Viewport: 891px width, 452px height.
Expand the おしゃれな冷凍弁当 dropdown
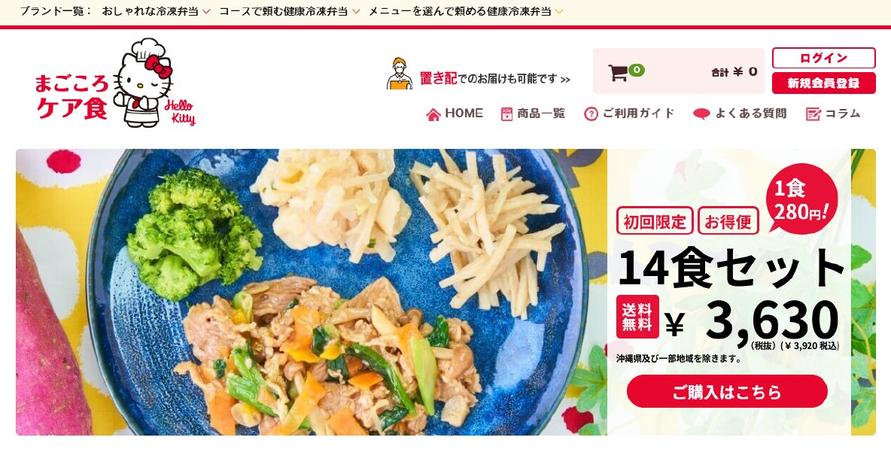click(x=156, y=11)
